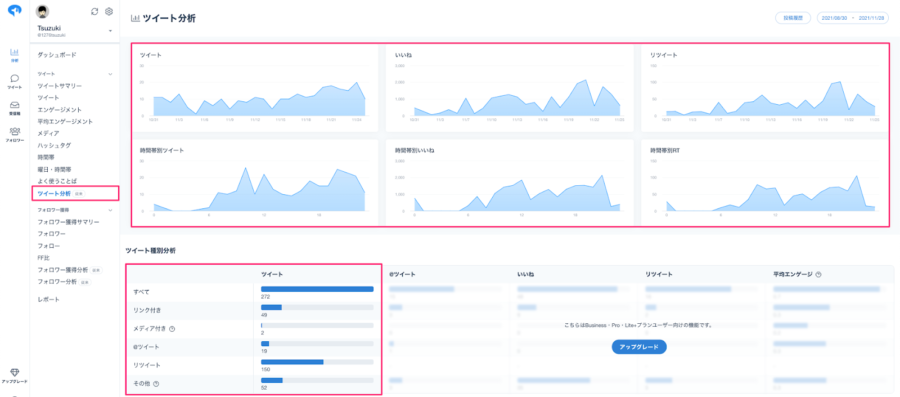
Task: Click the リンク付き row label
Action: pos(148,310)
